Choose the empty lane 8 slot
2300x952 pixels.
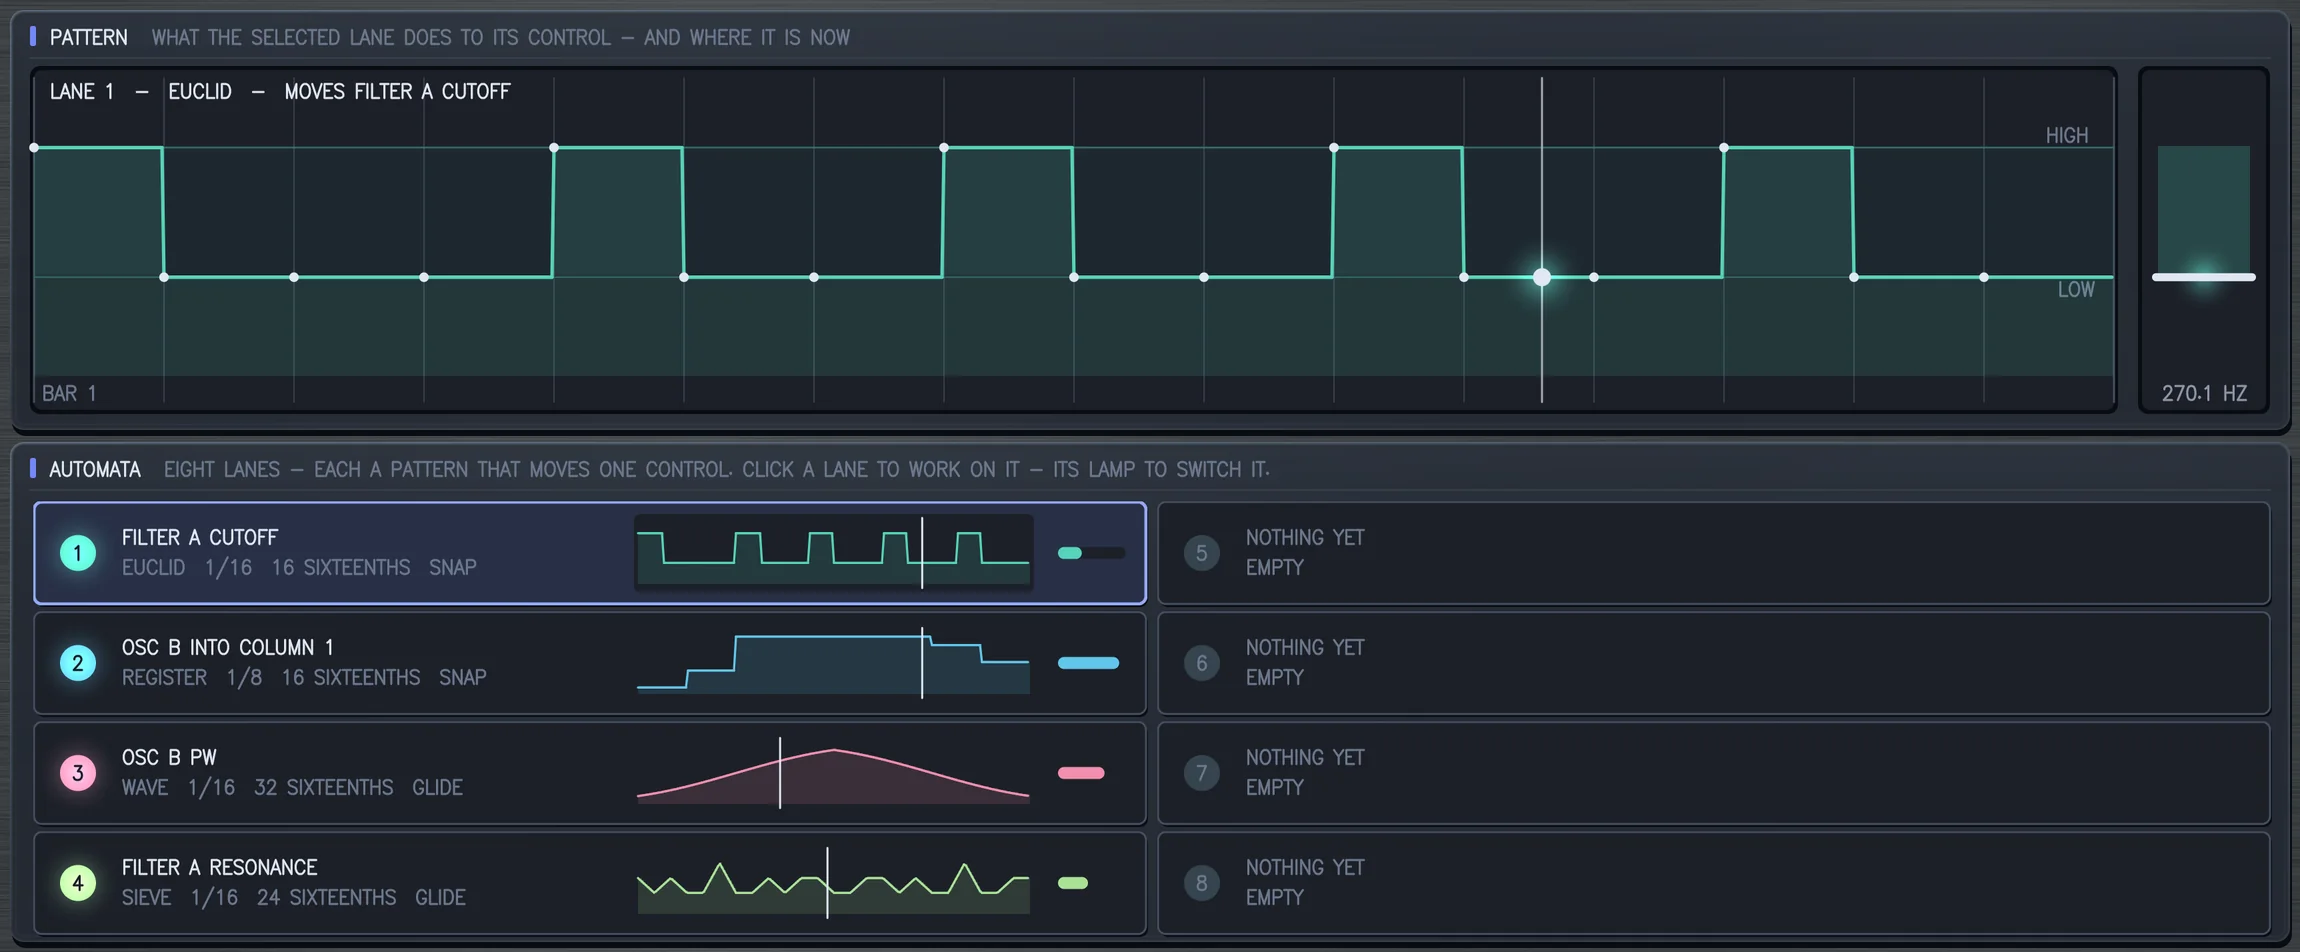(1714, 883)
